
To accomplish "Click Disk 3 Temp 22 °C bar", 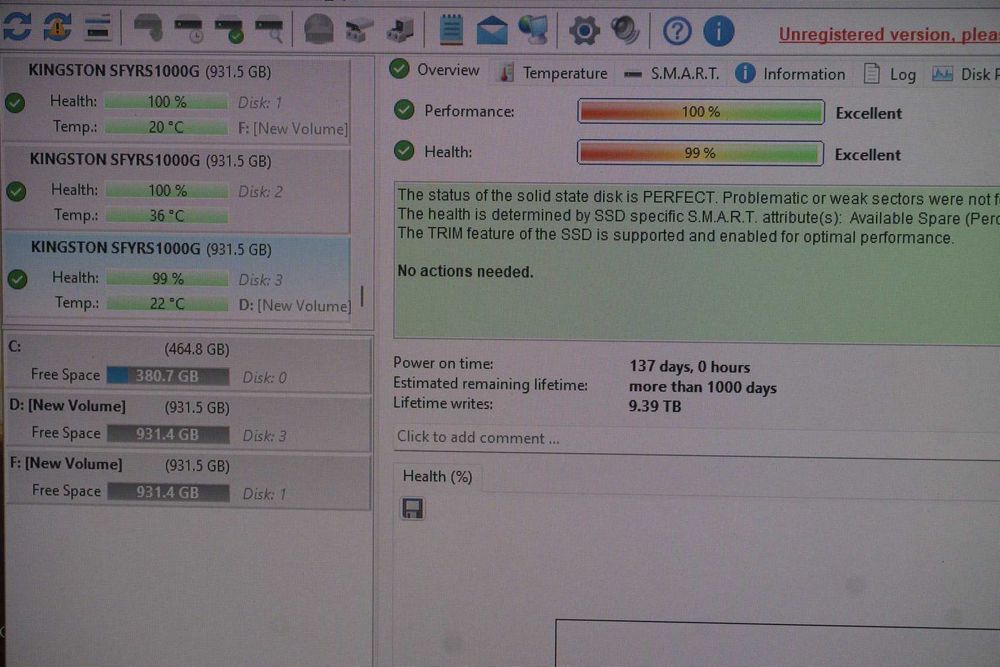I will (x=168, y=304).
